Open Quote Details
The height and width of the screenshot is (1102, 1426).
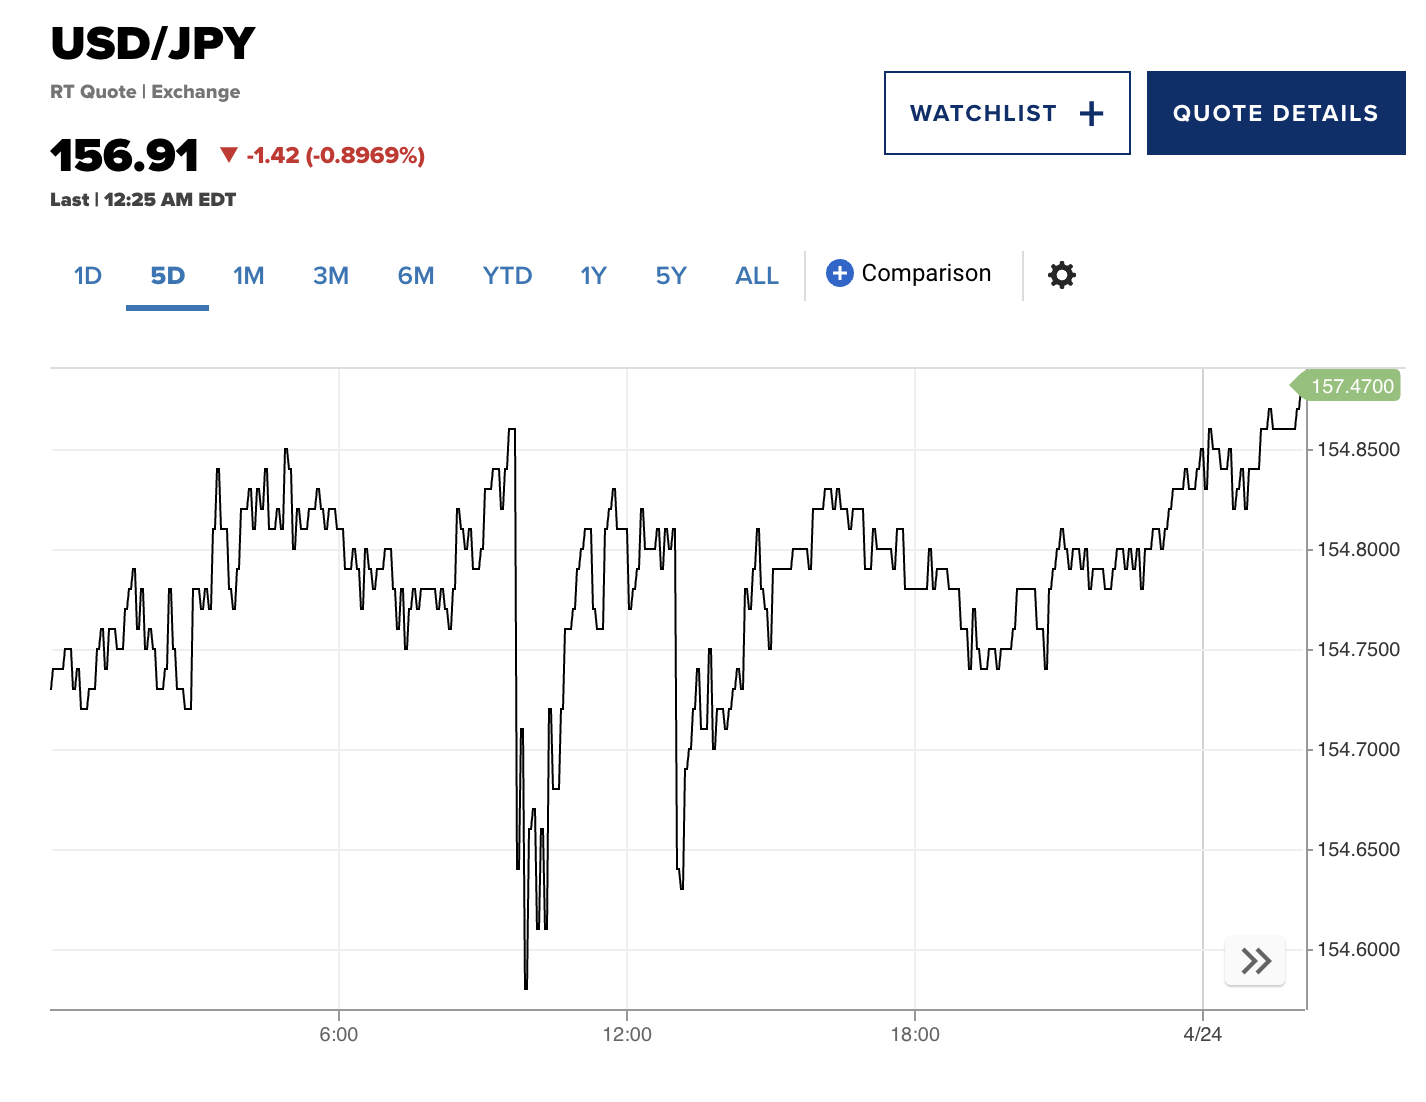(1275, 113)
